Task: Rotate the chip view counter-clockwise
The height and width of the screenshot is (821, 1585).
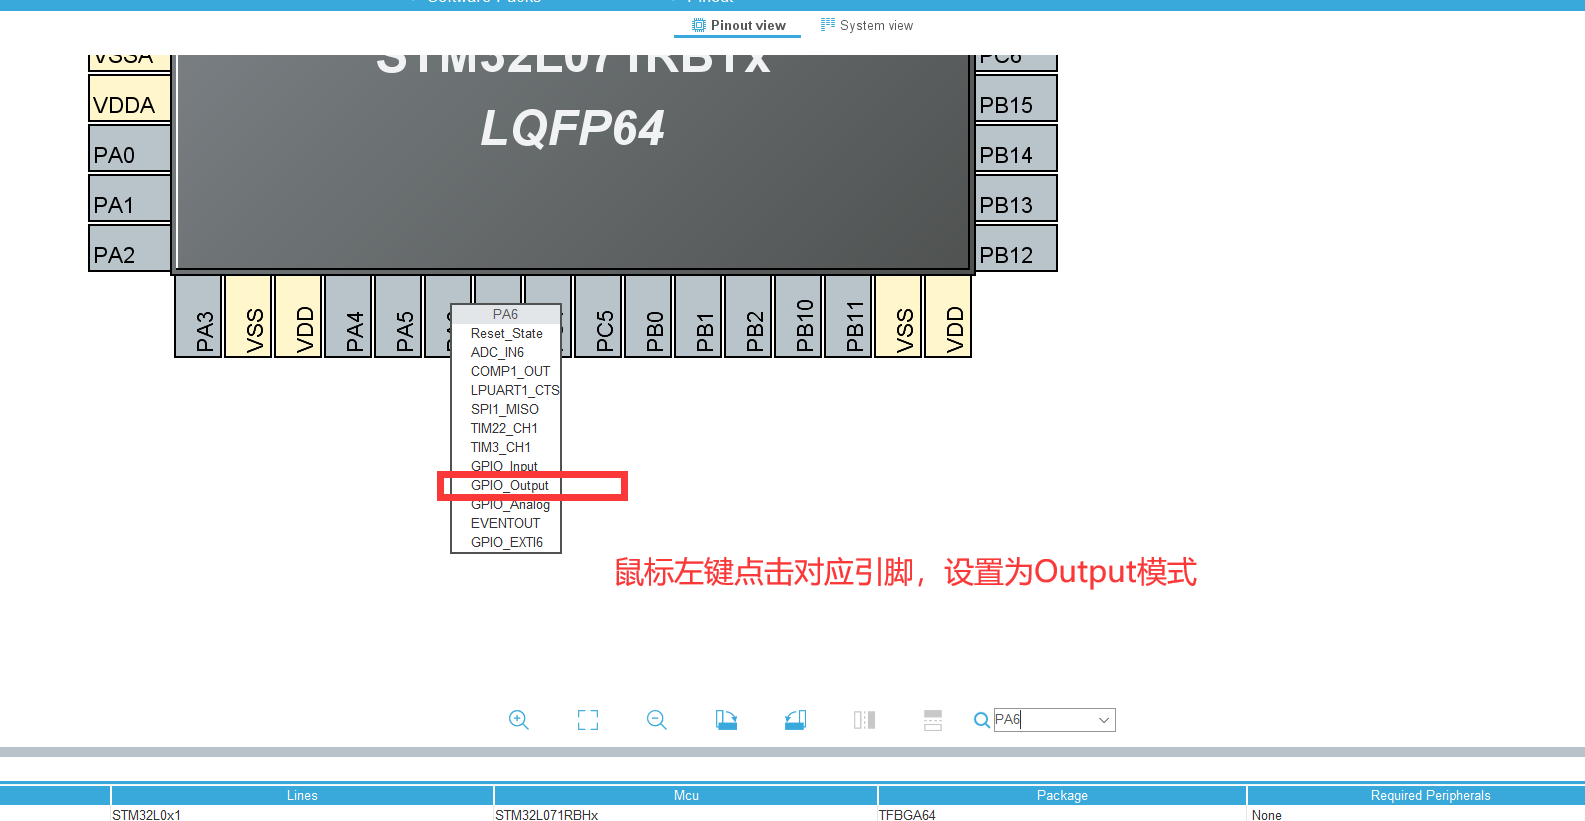Action: pyautogui.click(x=795, y=720)
